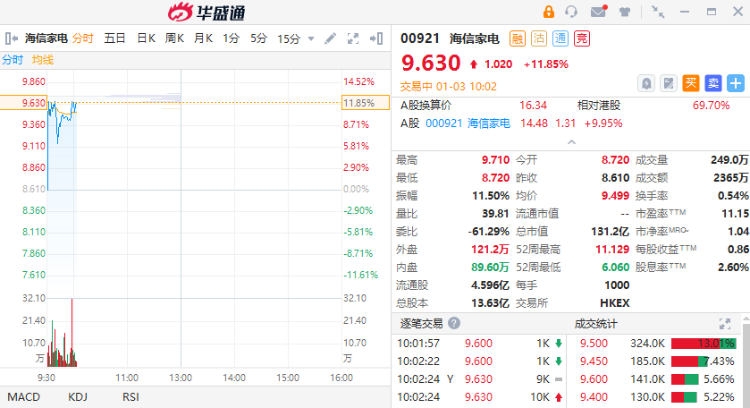Screen dimensions: 750x408
Task: Switch to 1分 chart tab
Action: [231, 38]
